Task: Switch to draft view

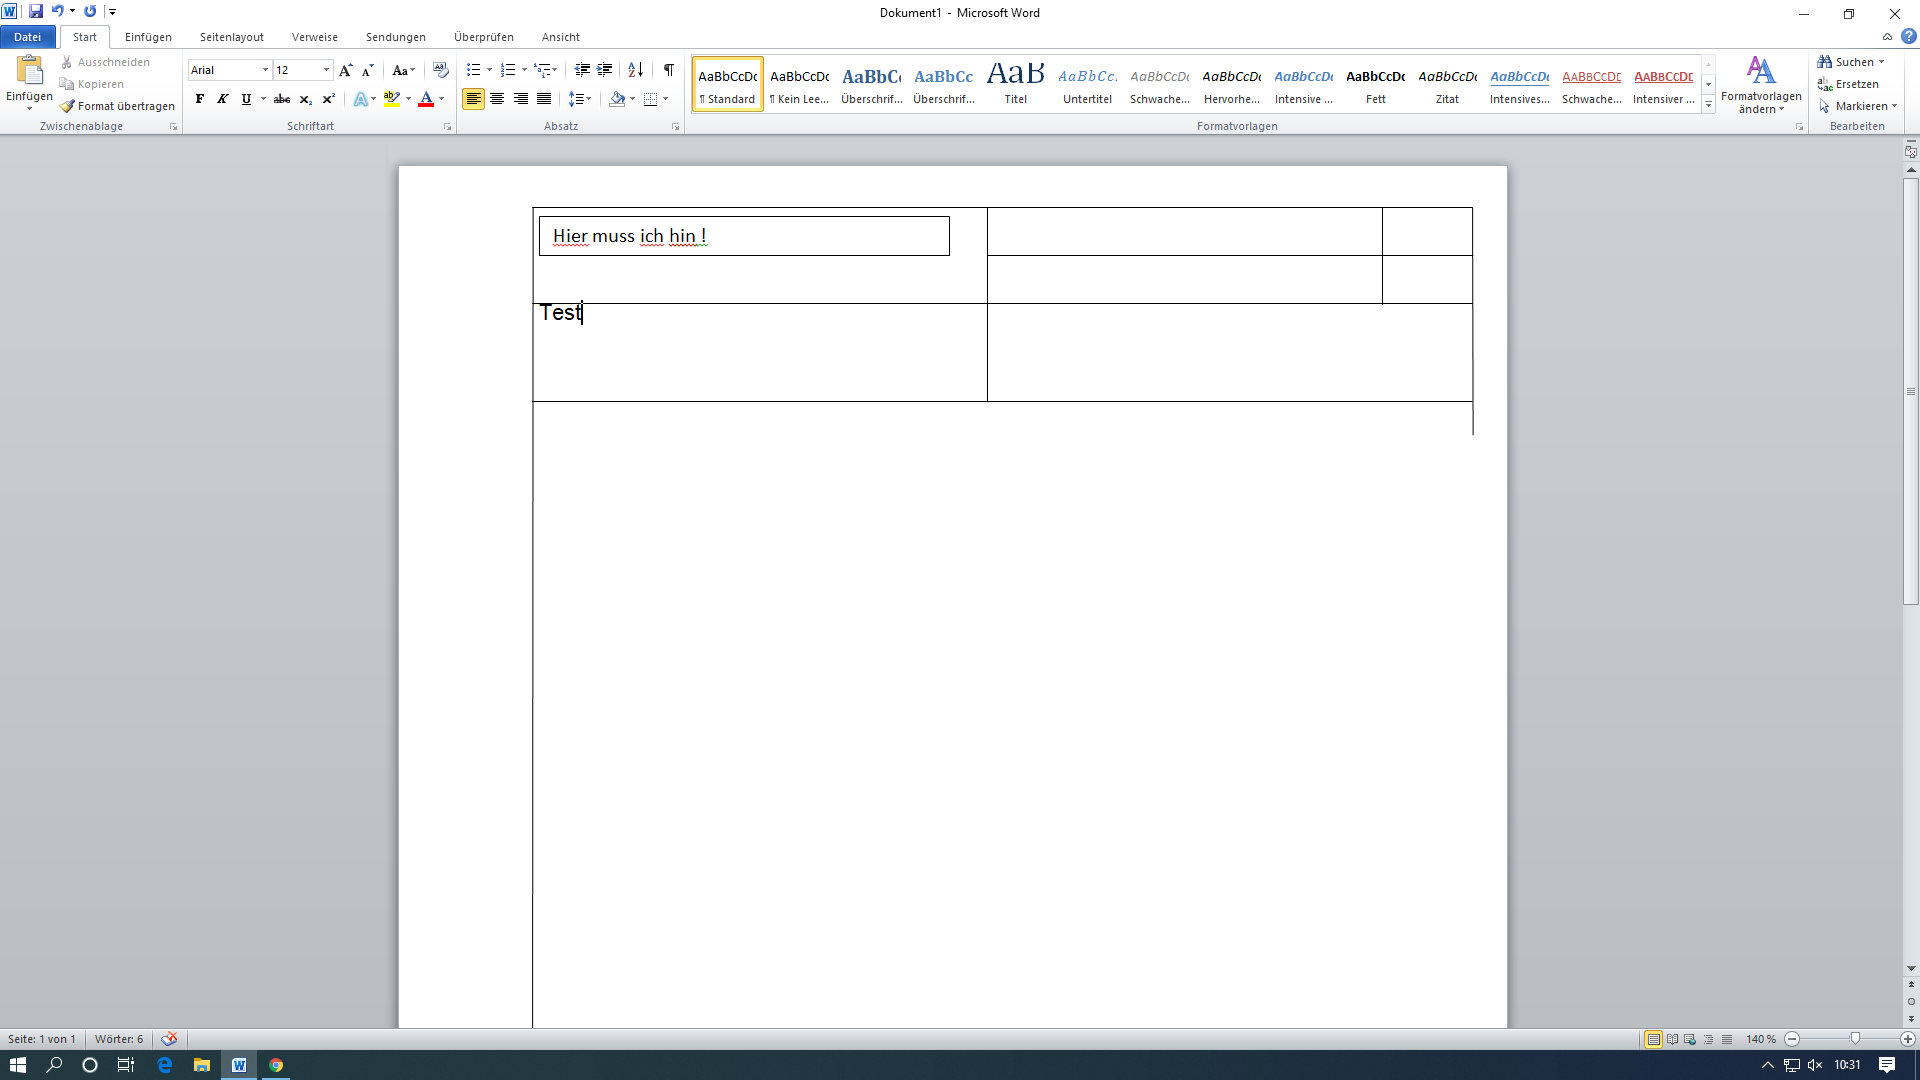Action: pos(1727,1040)
